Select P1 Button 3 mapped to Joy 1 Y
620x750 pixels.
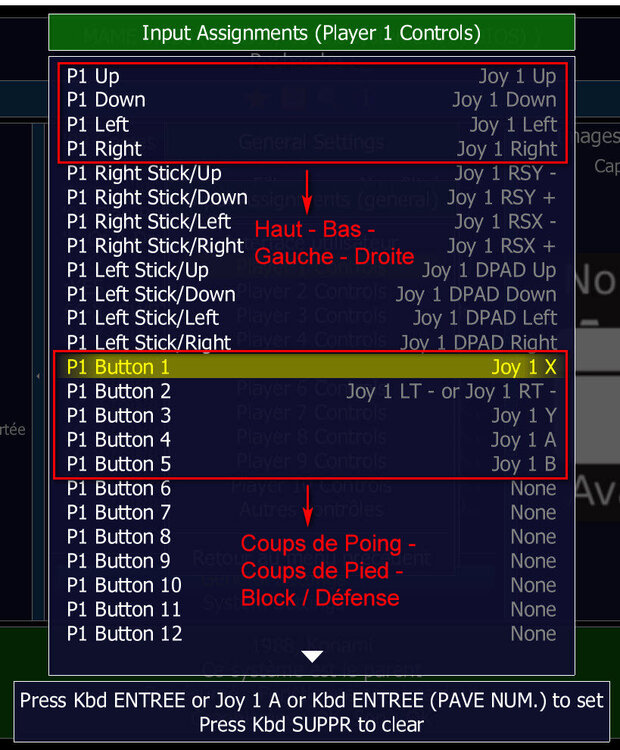(311, 416)
